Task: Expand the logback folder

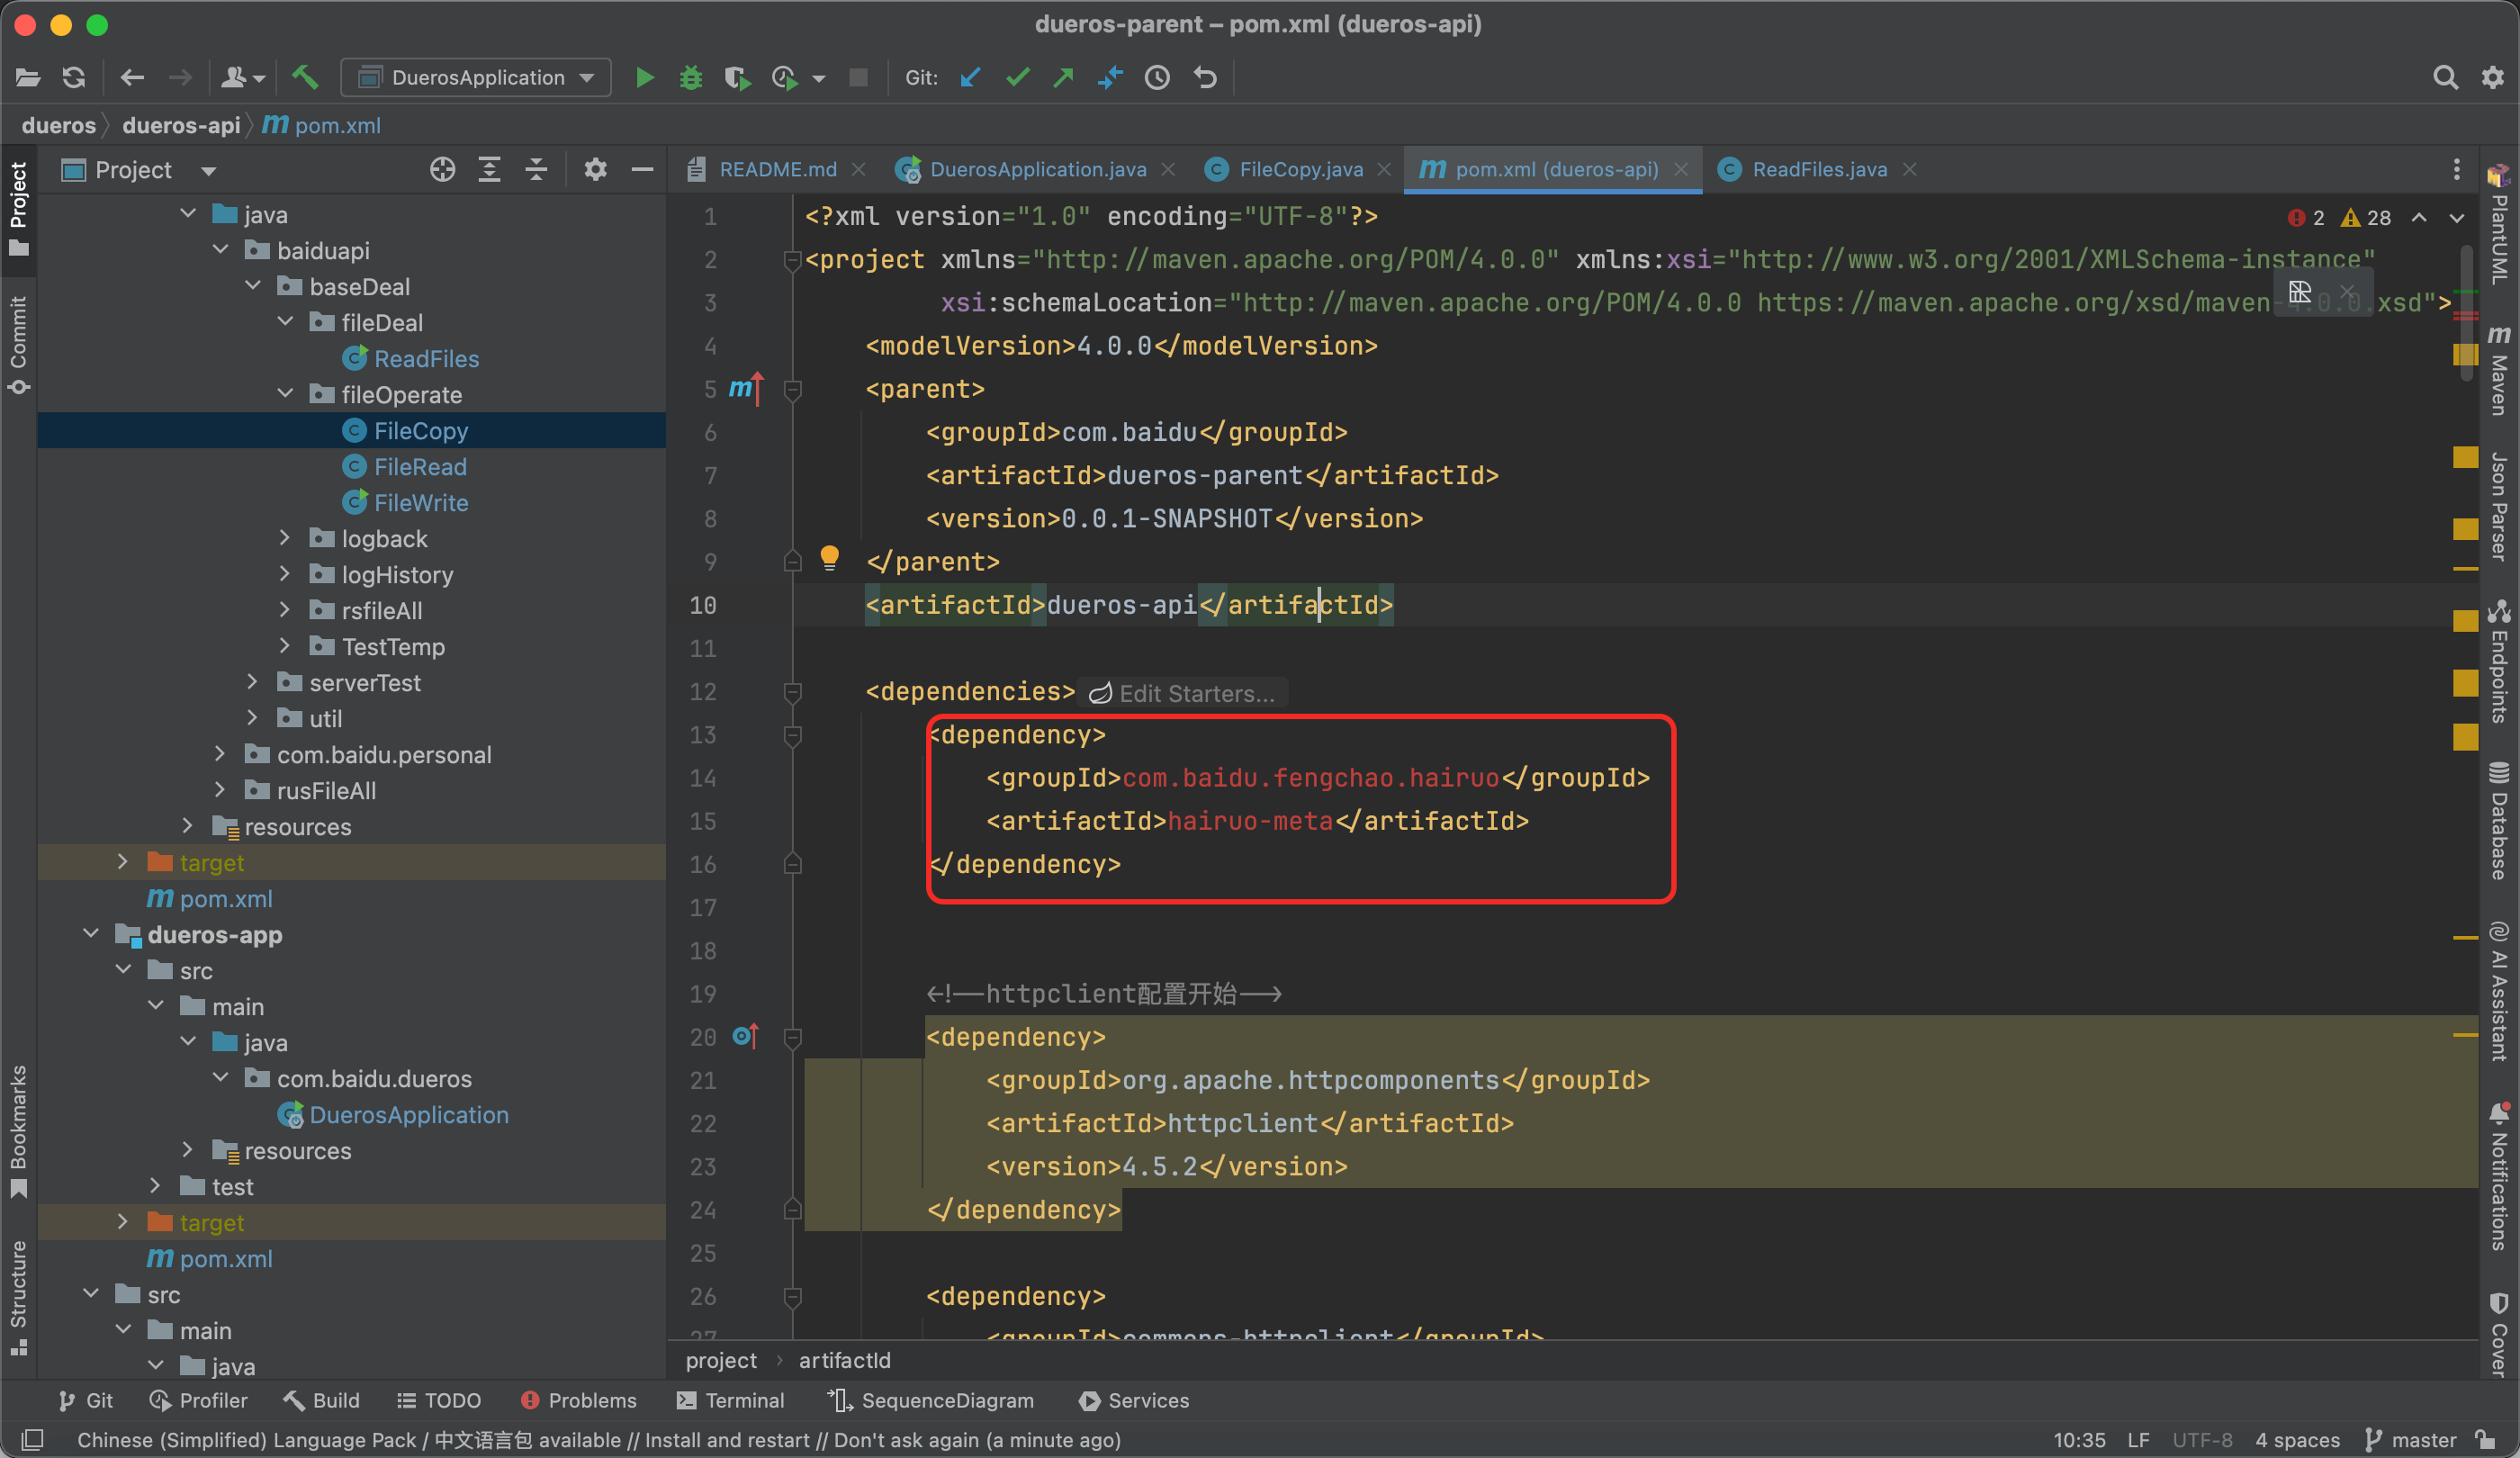Action: tap(285, 538)
